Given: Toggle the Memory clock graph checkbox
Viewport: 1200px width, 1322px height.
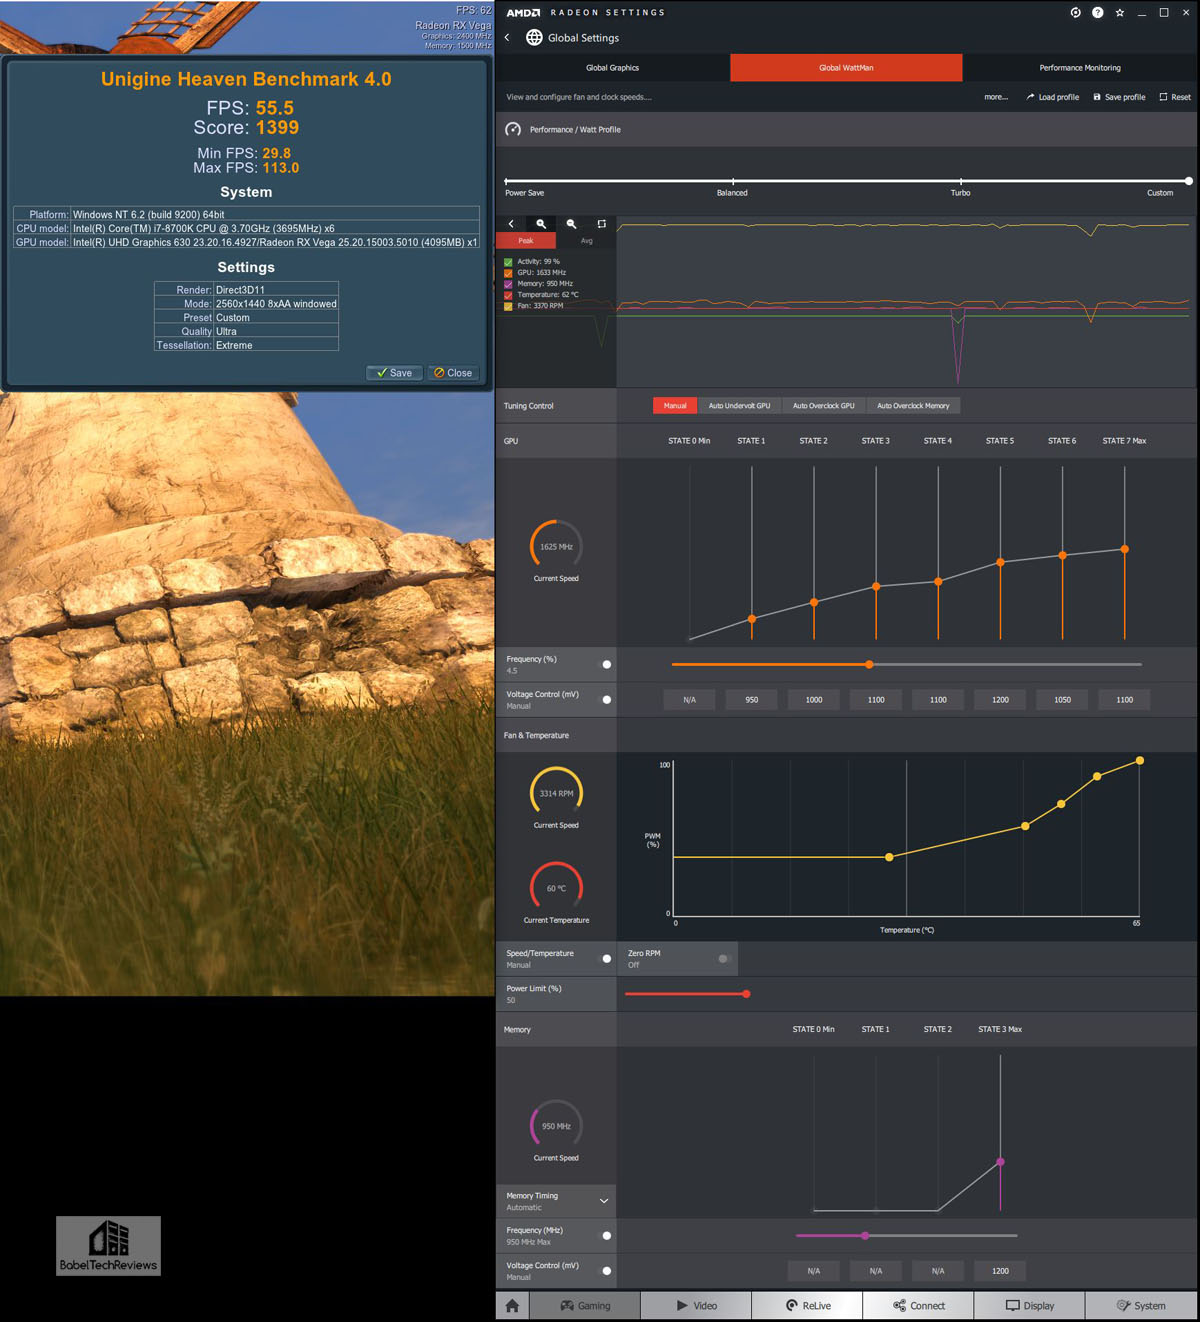Looking at the screenshot, I should click(508, 284).
